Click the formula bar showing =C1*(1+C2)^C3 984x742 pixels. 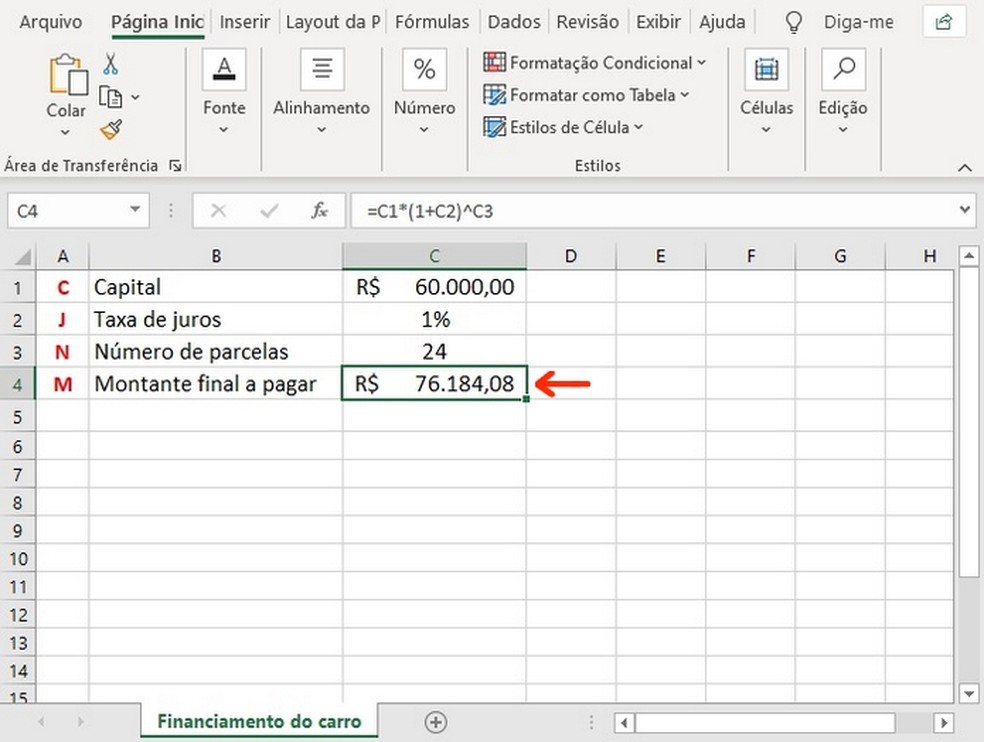[x=500, y=210]
